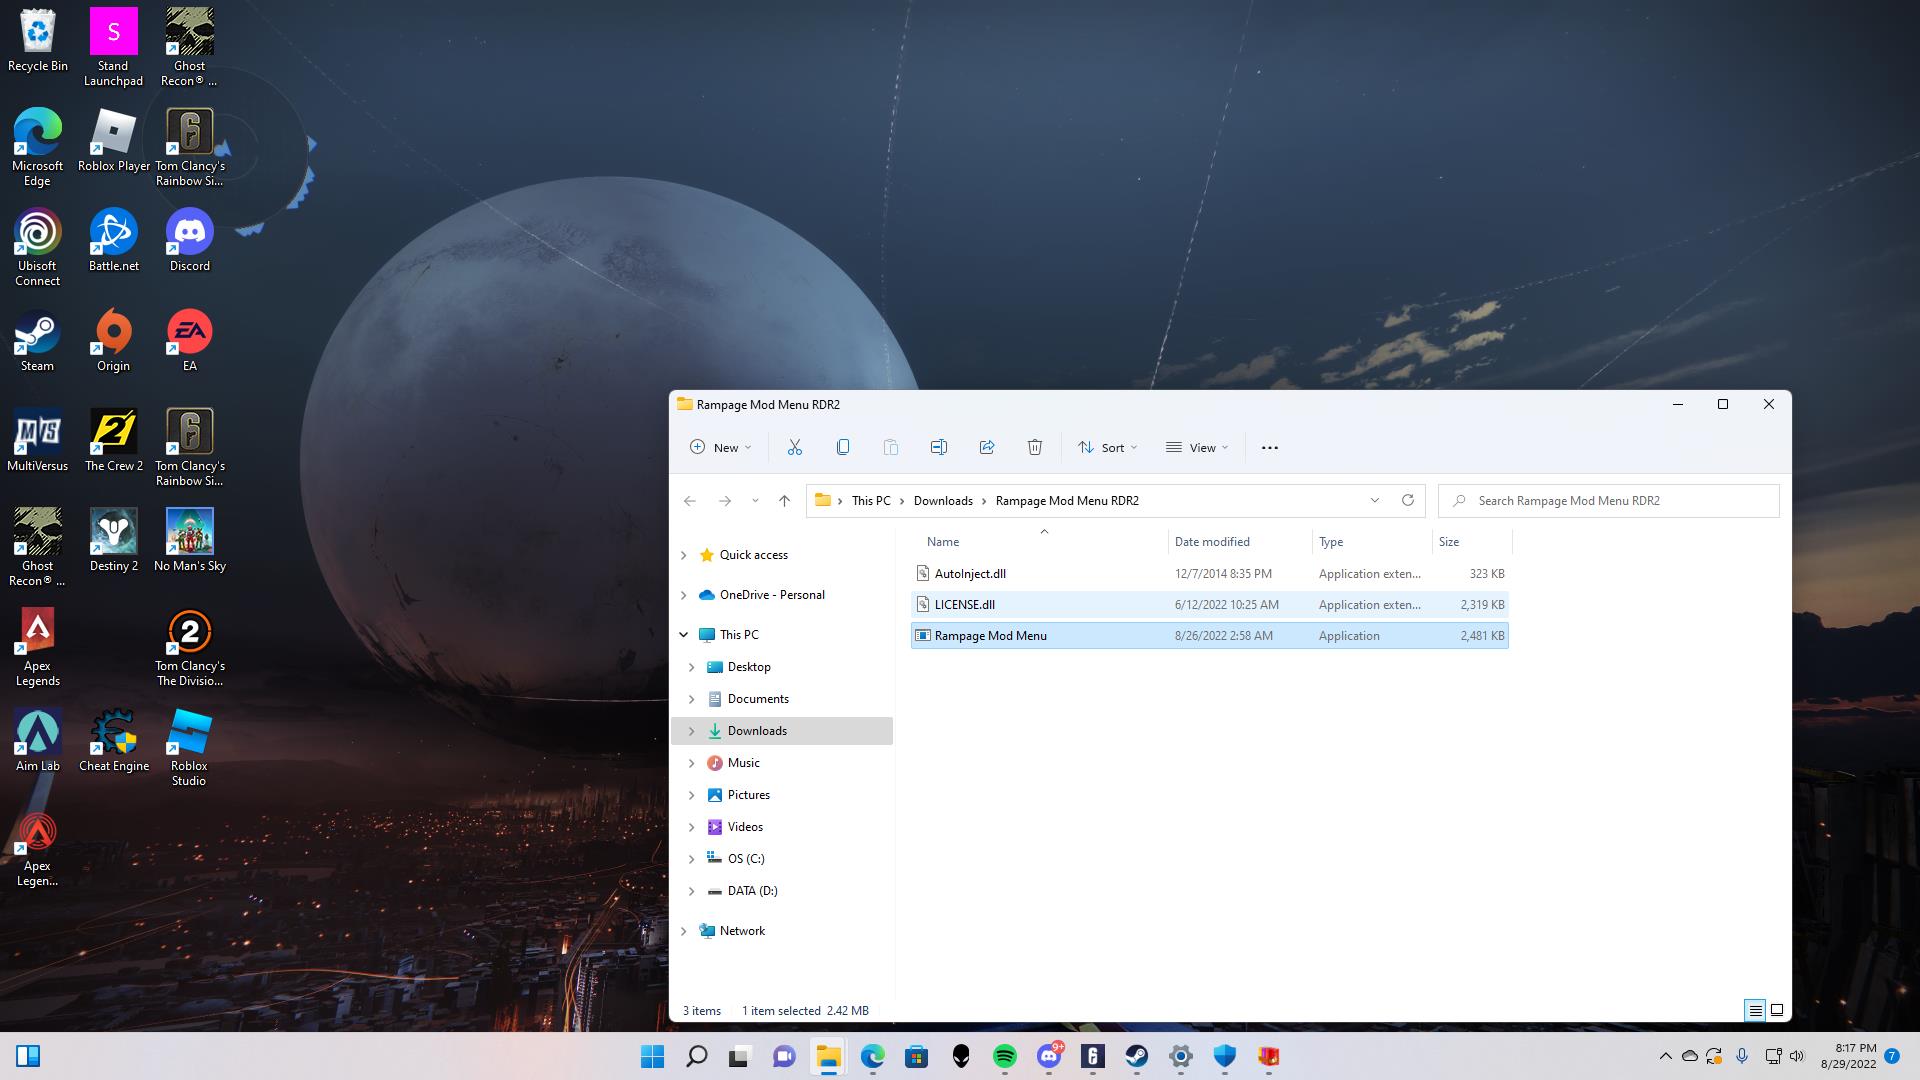Sort by the Date modified column header
Screen dimensions: 1920x1080
click(x=1212, y=542)
